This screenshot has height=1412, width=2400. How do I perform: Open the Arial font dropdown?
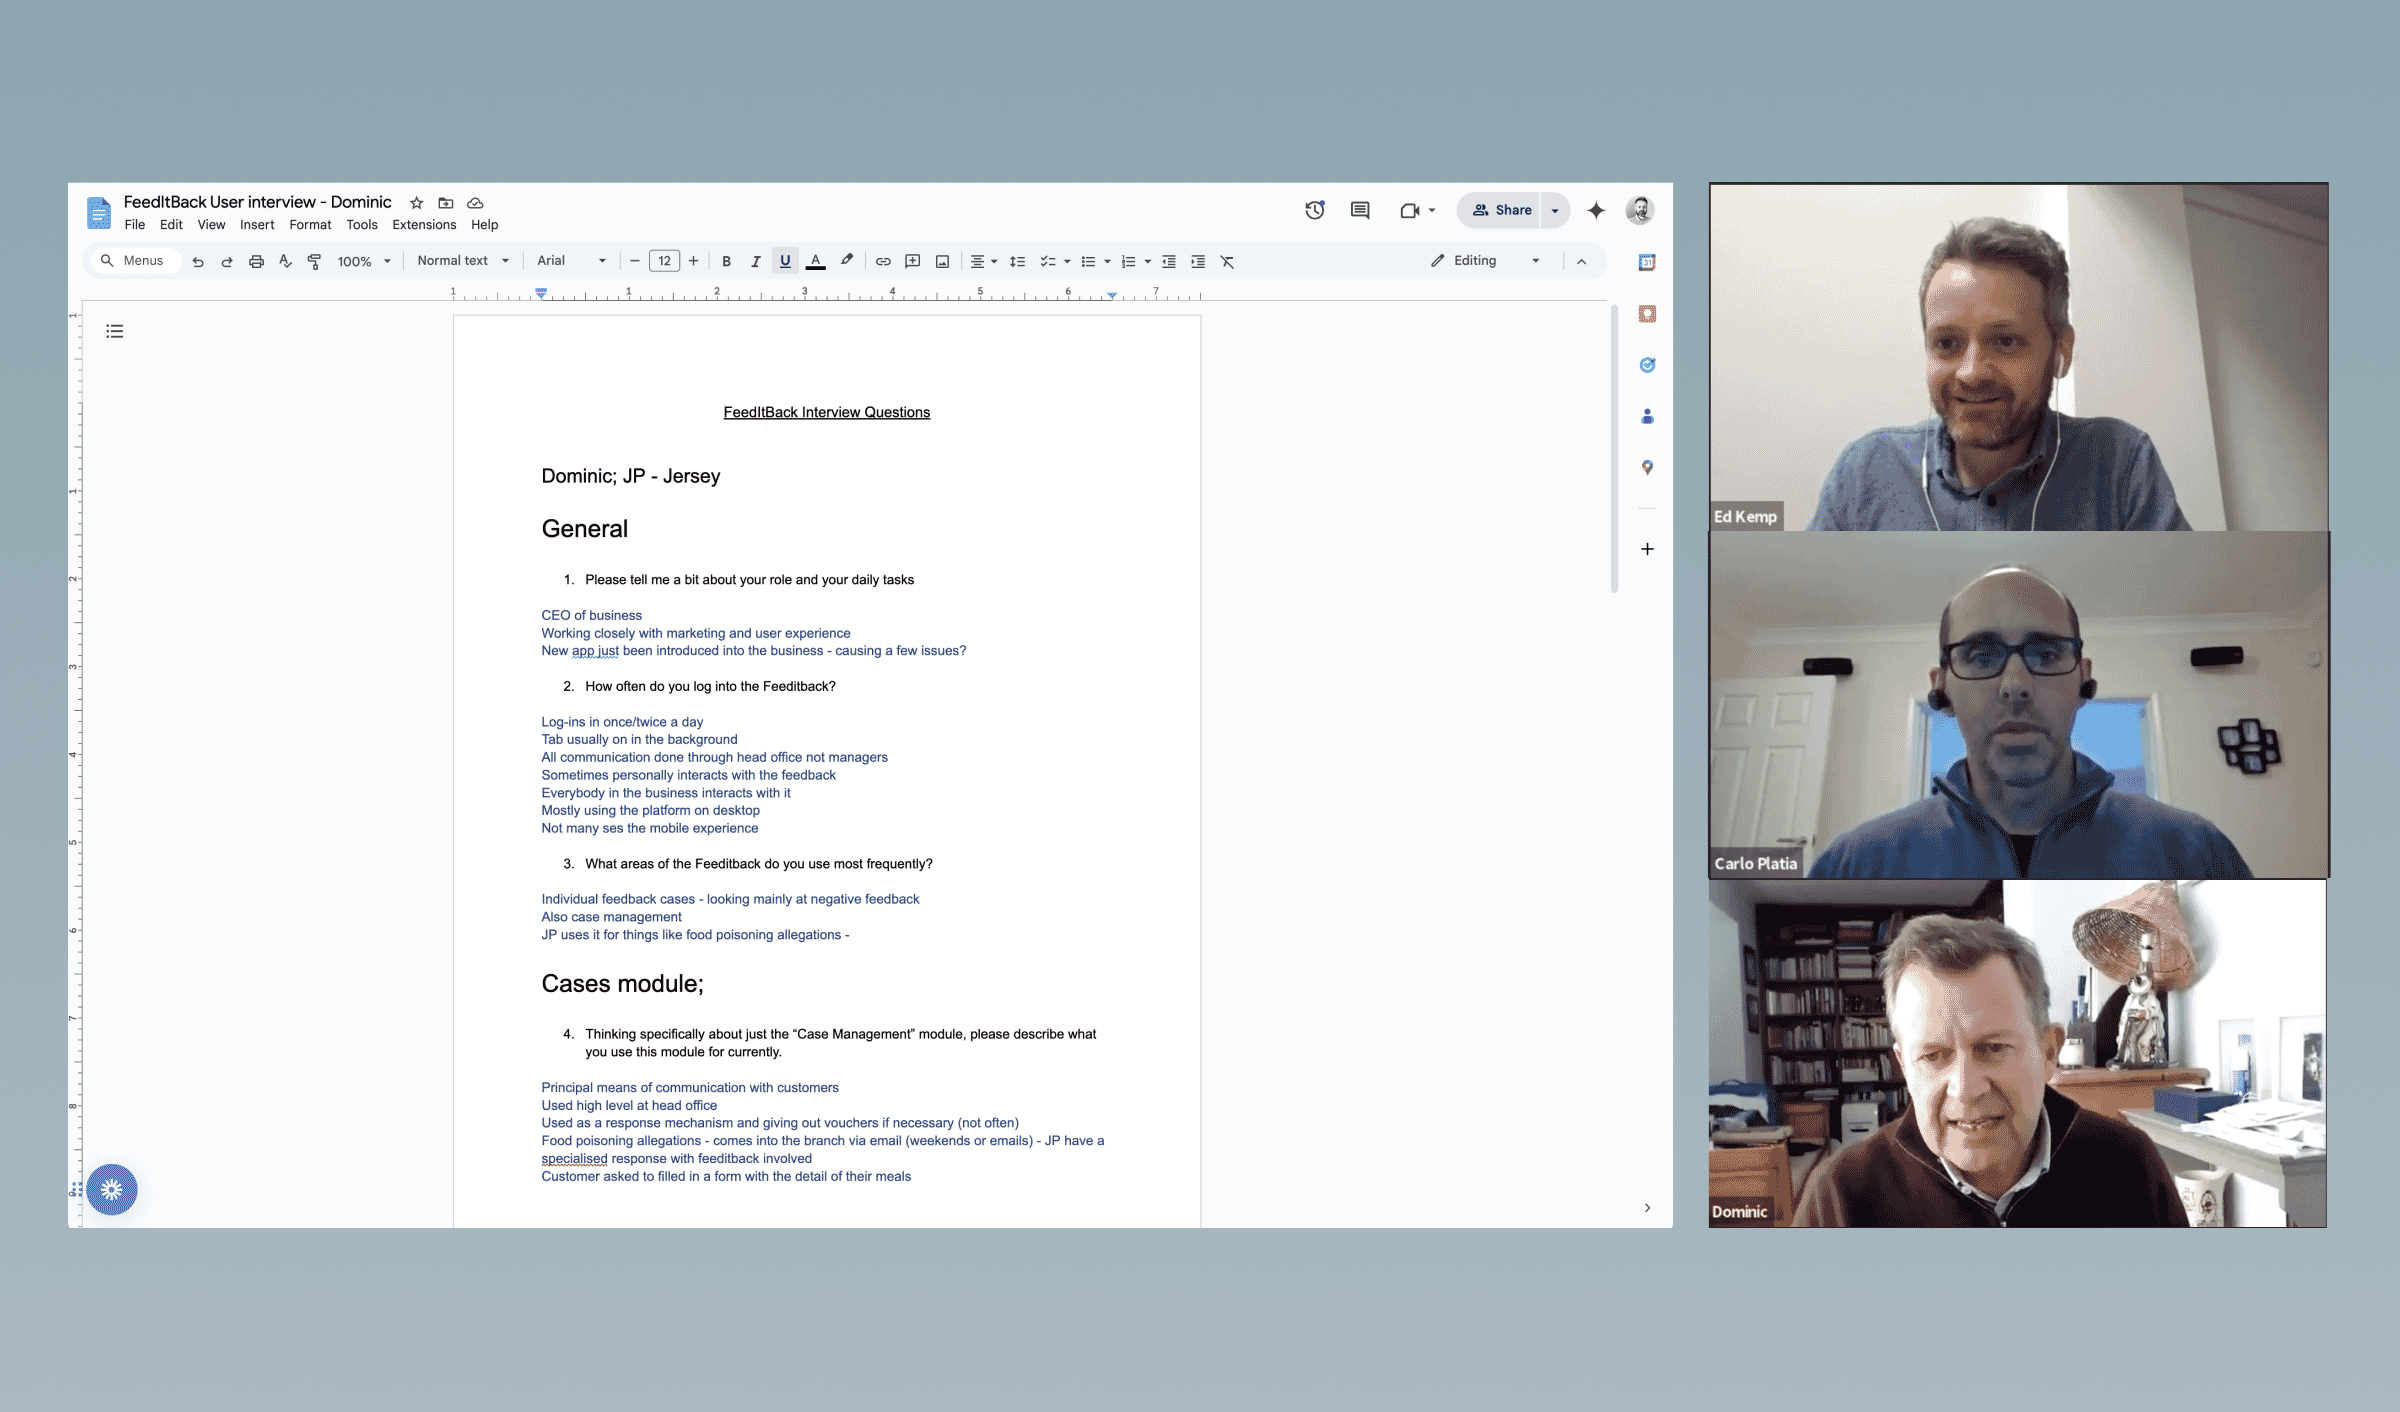click(x=570, y=261)
